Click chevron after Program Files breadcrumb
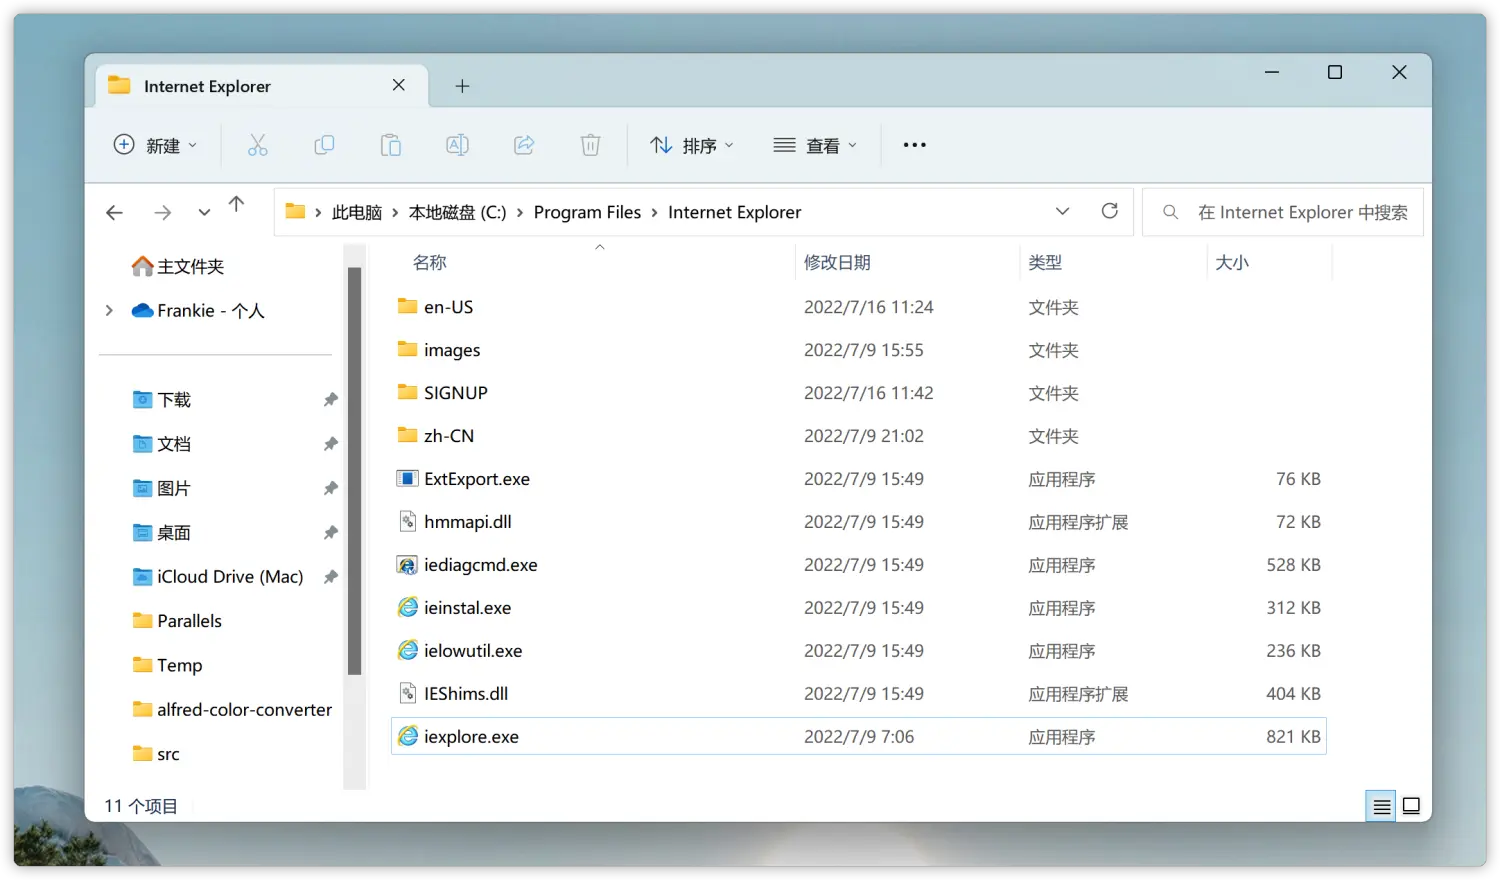 (654, 213)
